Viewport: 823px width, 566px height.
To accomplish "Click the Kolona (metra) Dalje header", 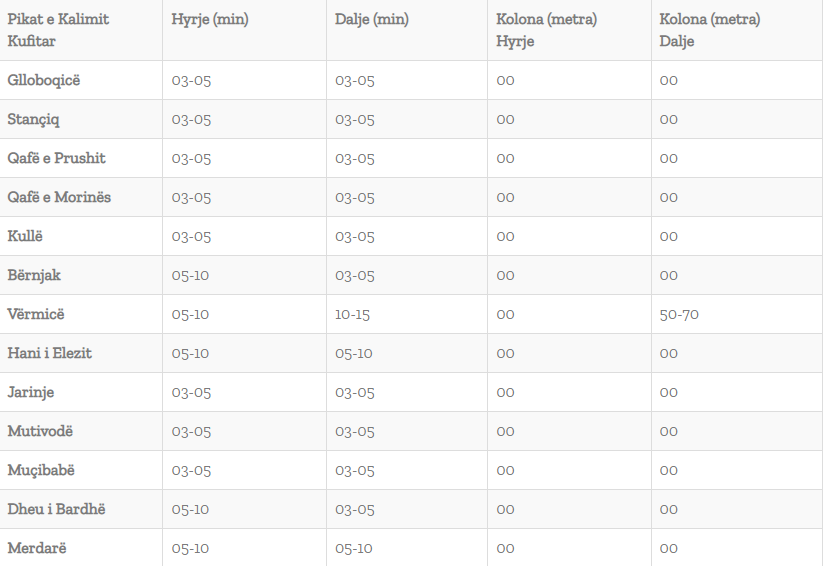I will pyautogui.click(x=710, y=30).
